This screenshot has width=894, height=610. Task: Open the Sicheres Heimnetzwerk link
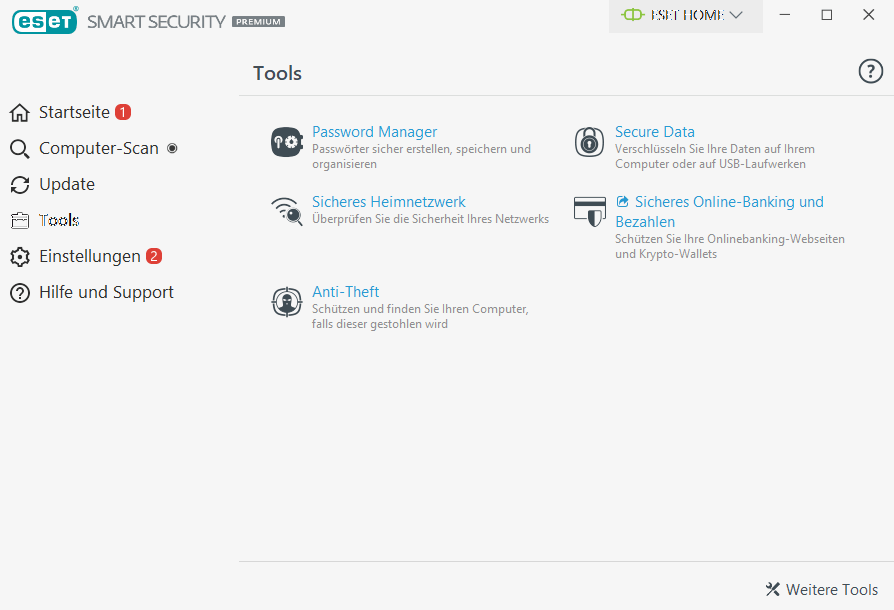(x=388, y=202)
